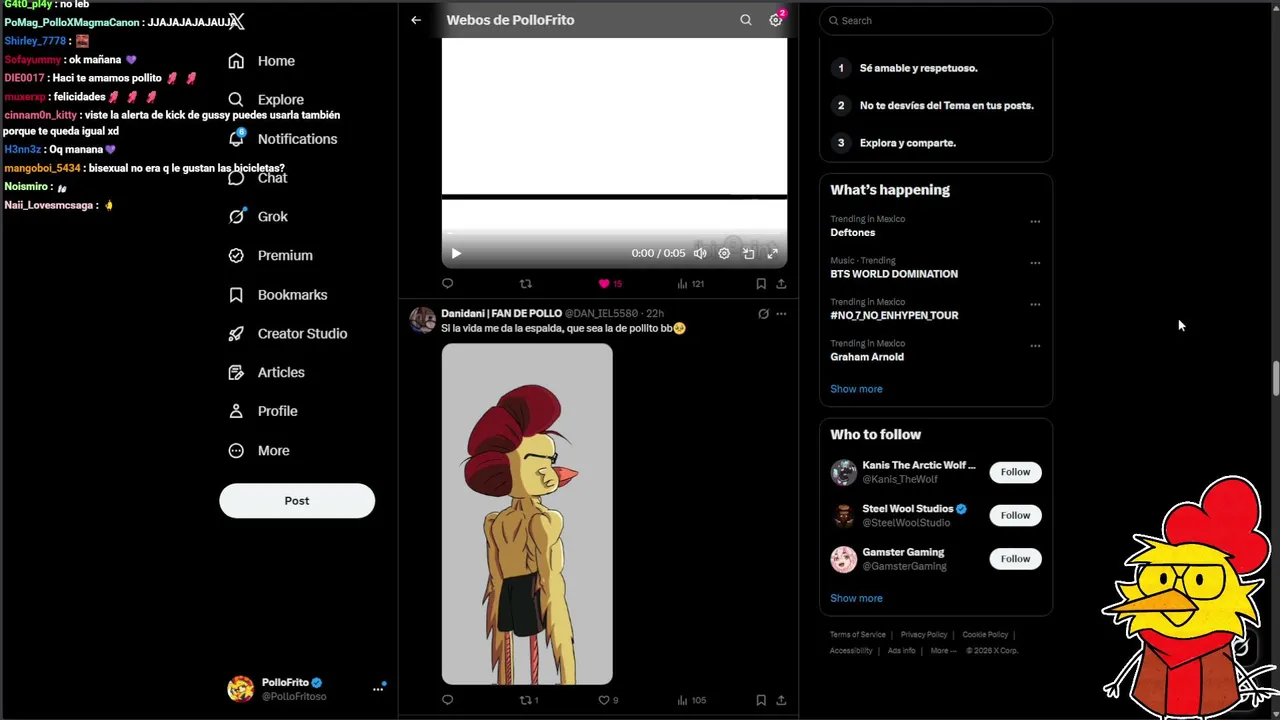Click the Articles sidebar icon
This screenshot has width=1280, height=720.
236,372
